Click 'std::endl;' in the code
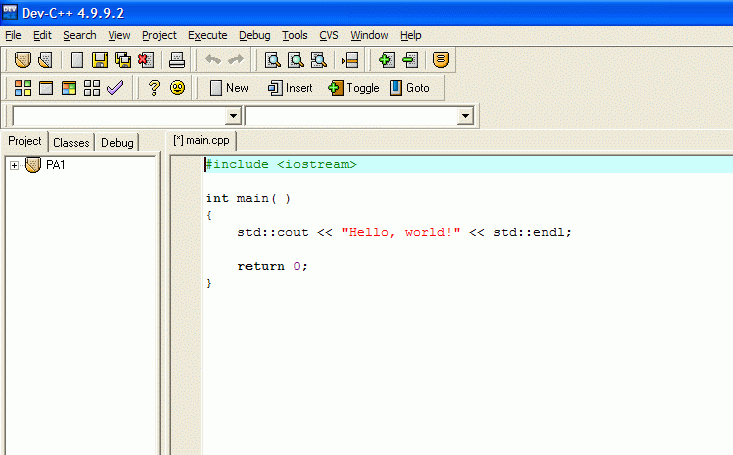The image size is (733, 455). (532, 232)
